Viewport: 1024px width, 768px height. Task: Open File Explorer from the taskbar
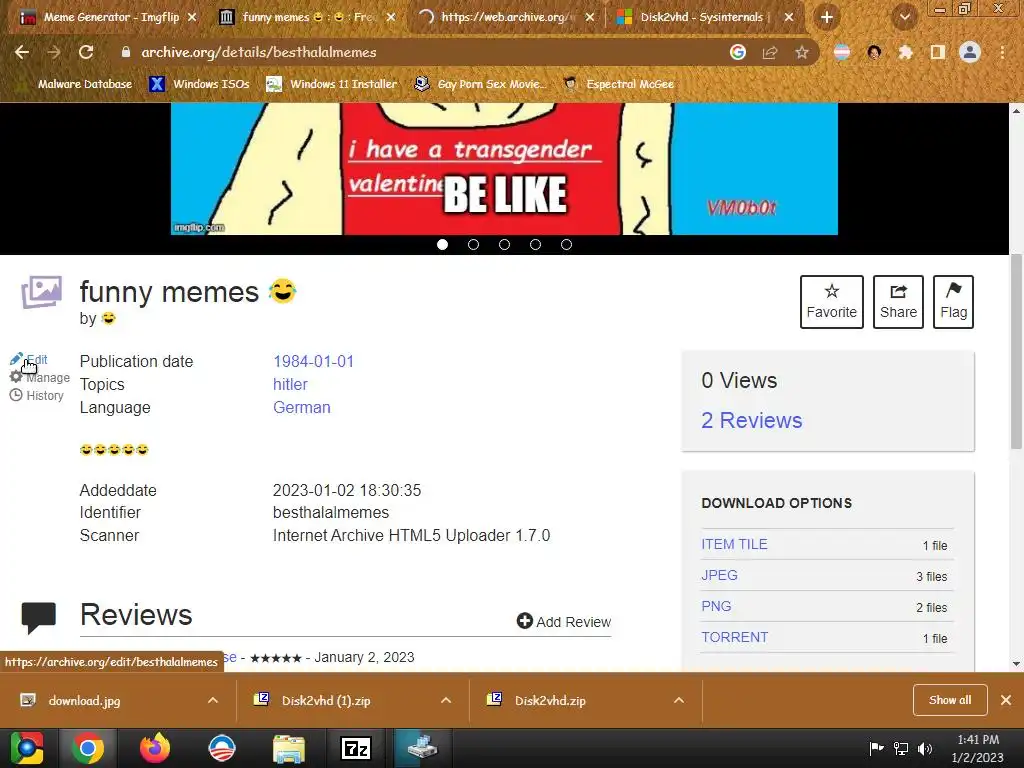pos(288,748)
